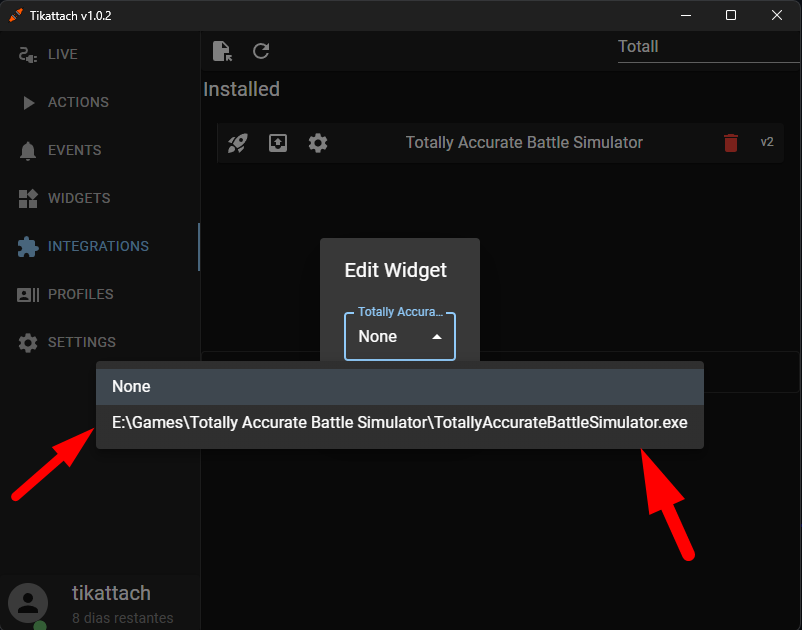
Task: Click the Installed heading
Action: [x=241, y=89]
